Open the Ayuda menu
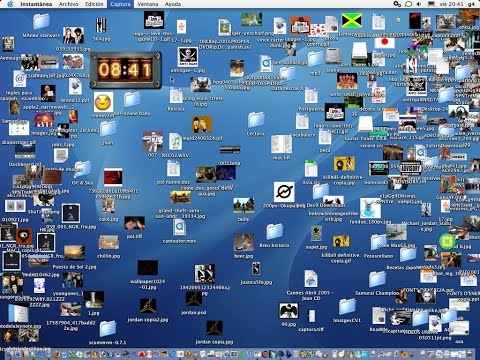Viewport: 480px width, 360px height. (x=173, y=4)
